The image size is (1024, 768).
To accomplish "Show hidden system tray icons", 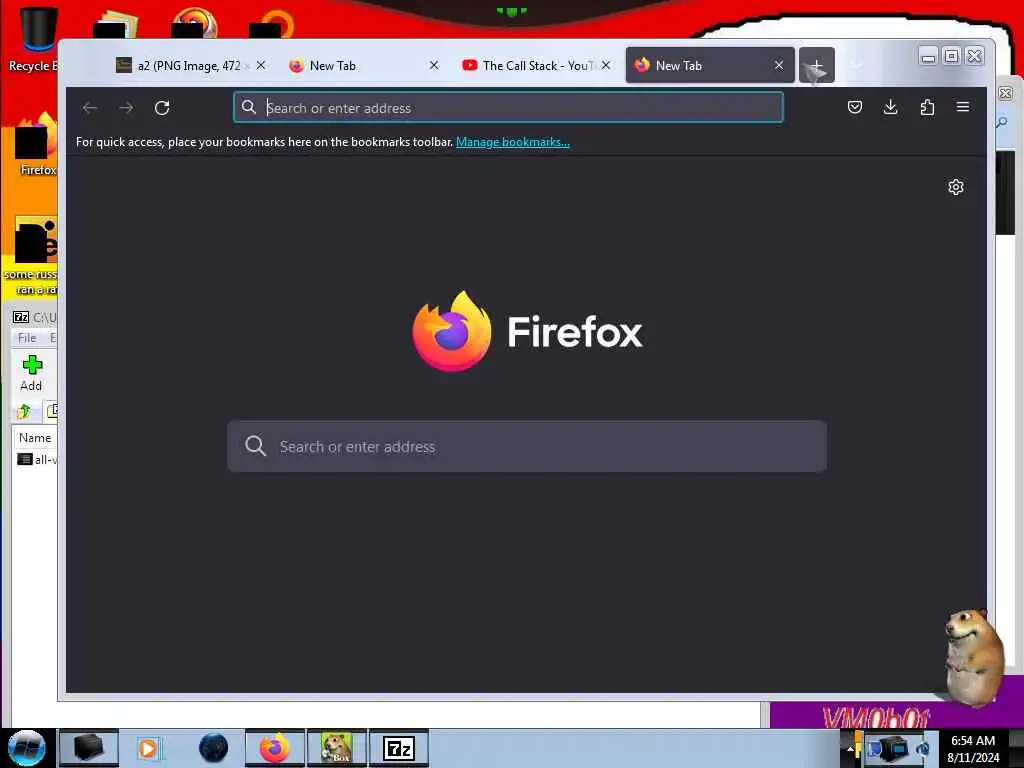I will [x=850, y=748].
